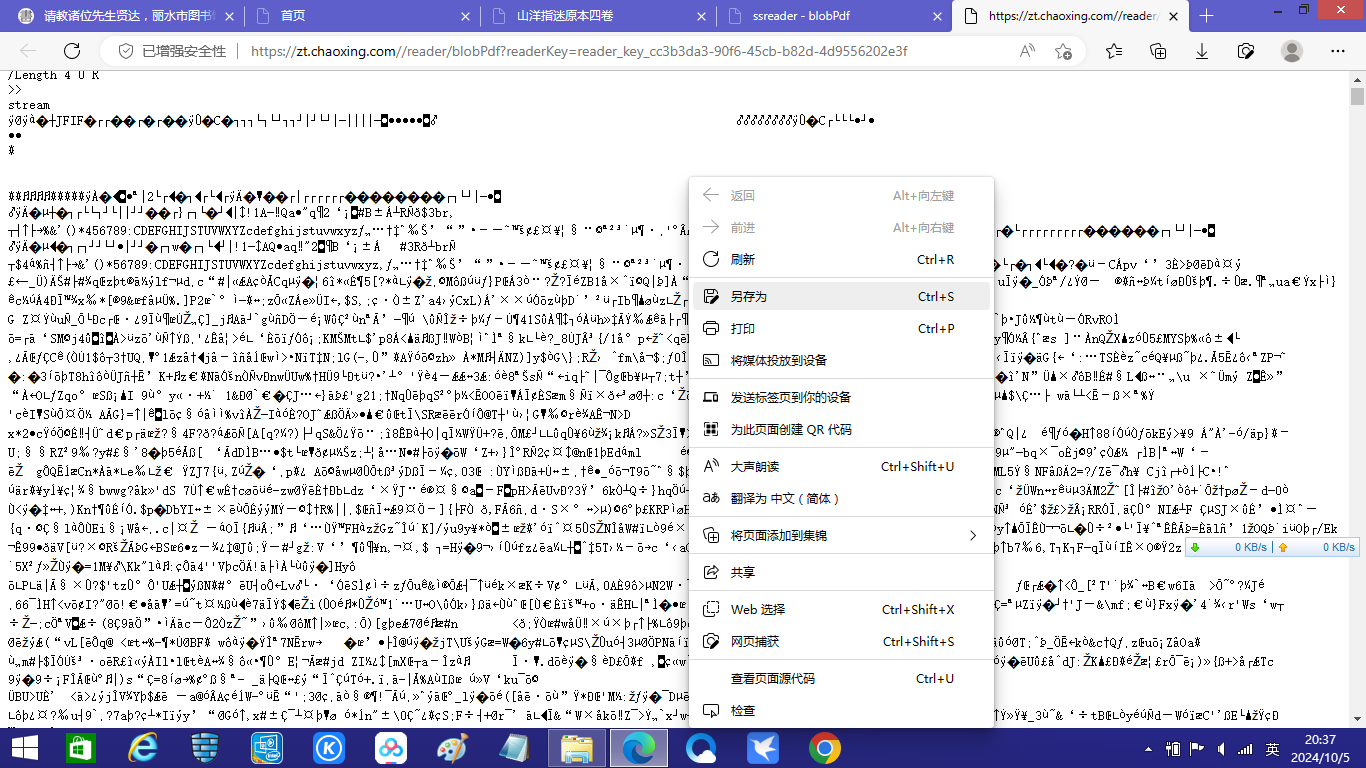Expand 将页面添加到集锦 submenu arrow

click(972, 535)
